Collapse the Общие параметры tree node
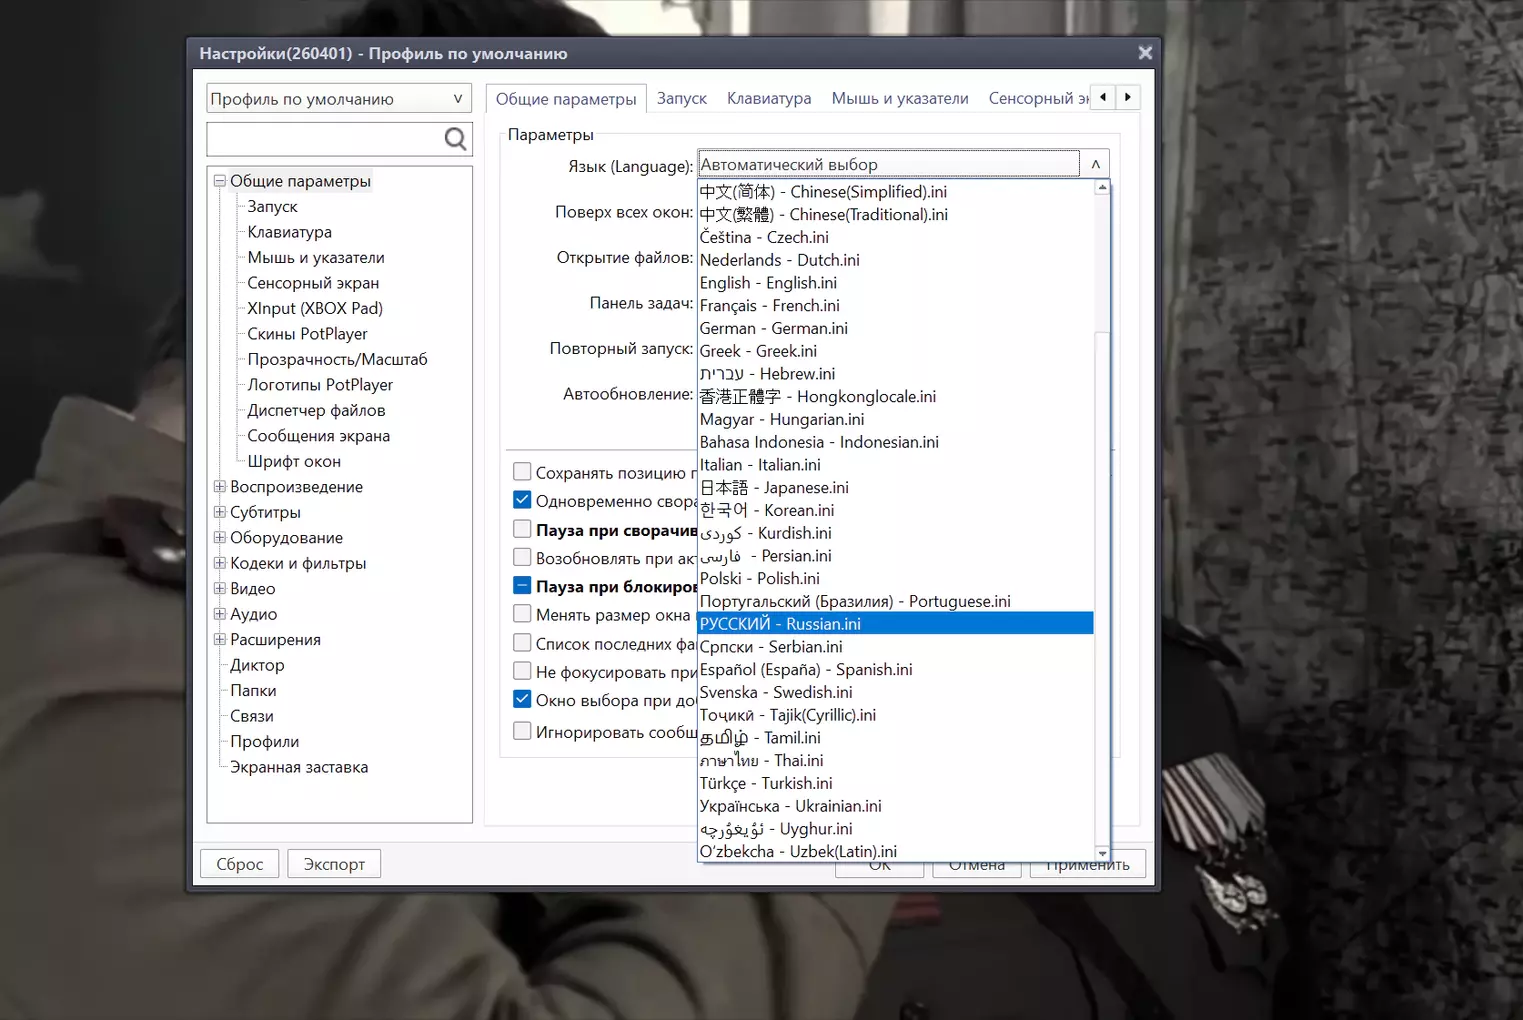 (x=219, y=181)
